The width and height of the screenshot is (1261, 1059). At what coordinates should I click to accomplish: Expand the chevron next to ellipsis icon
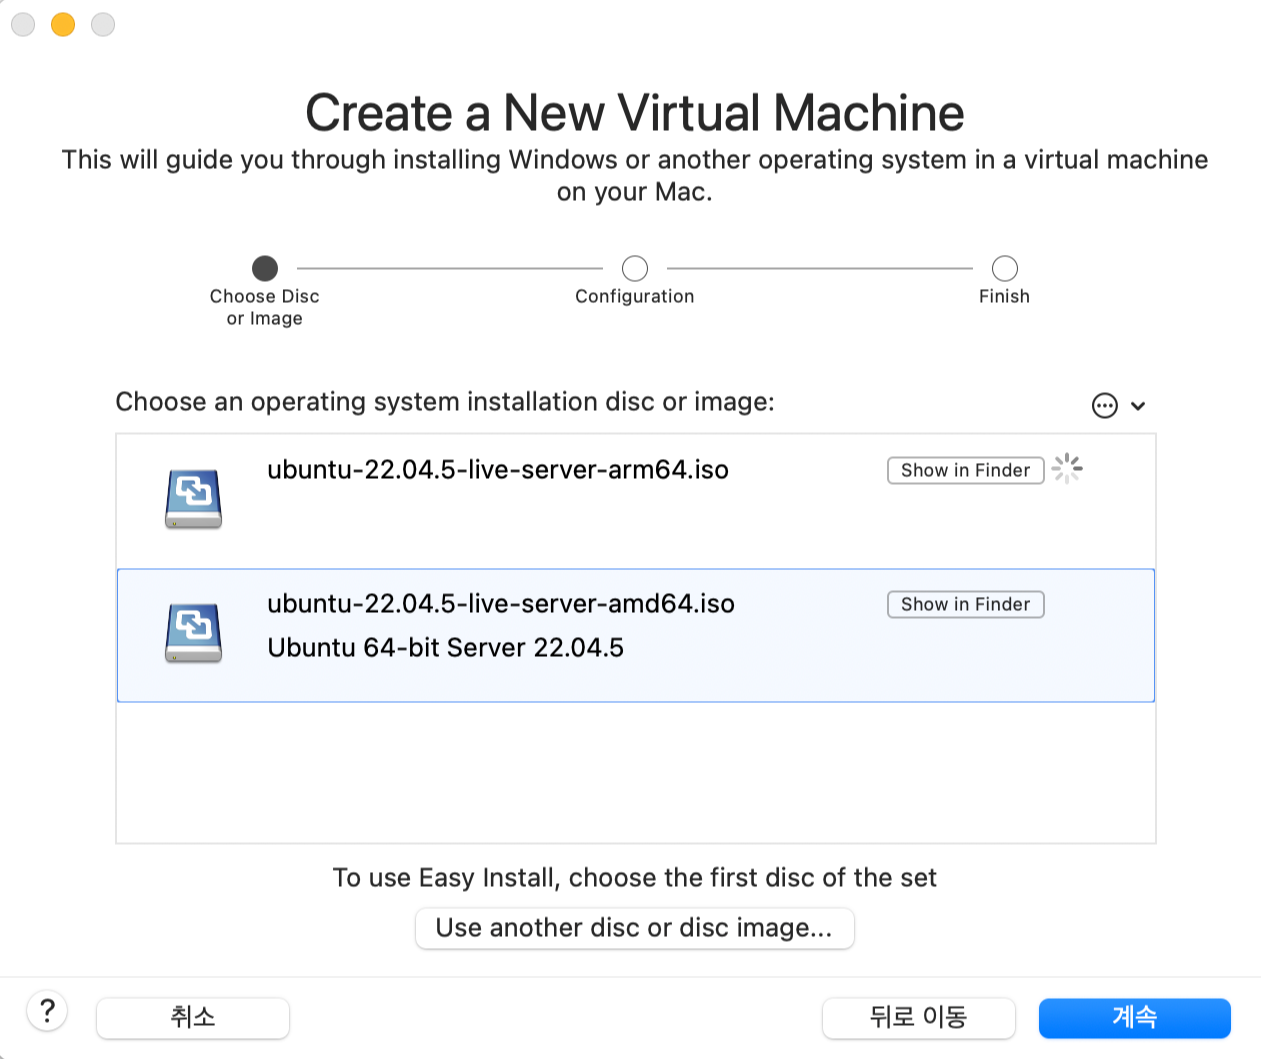tap(1138, 406)
